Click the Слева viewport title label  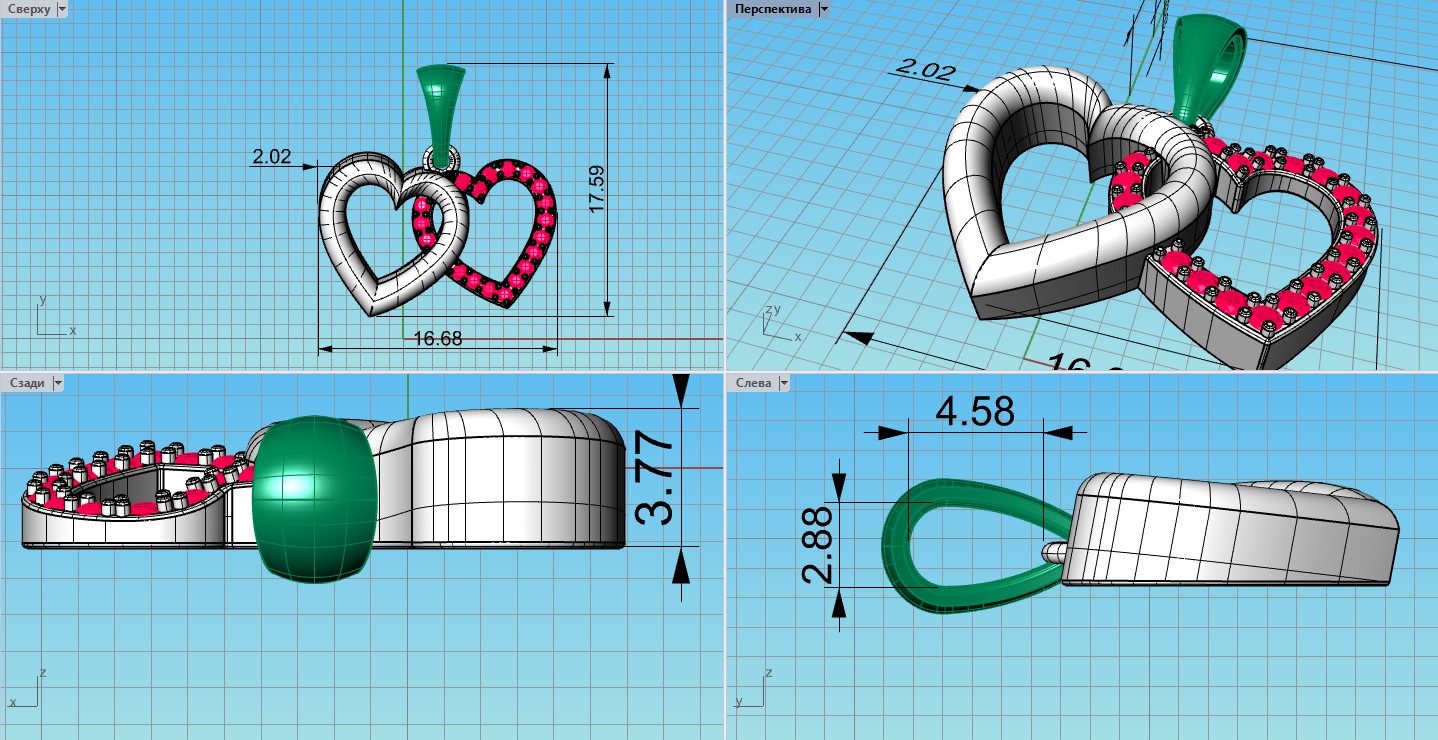pos(753,383)
